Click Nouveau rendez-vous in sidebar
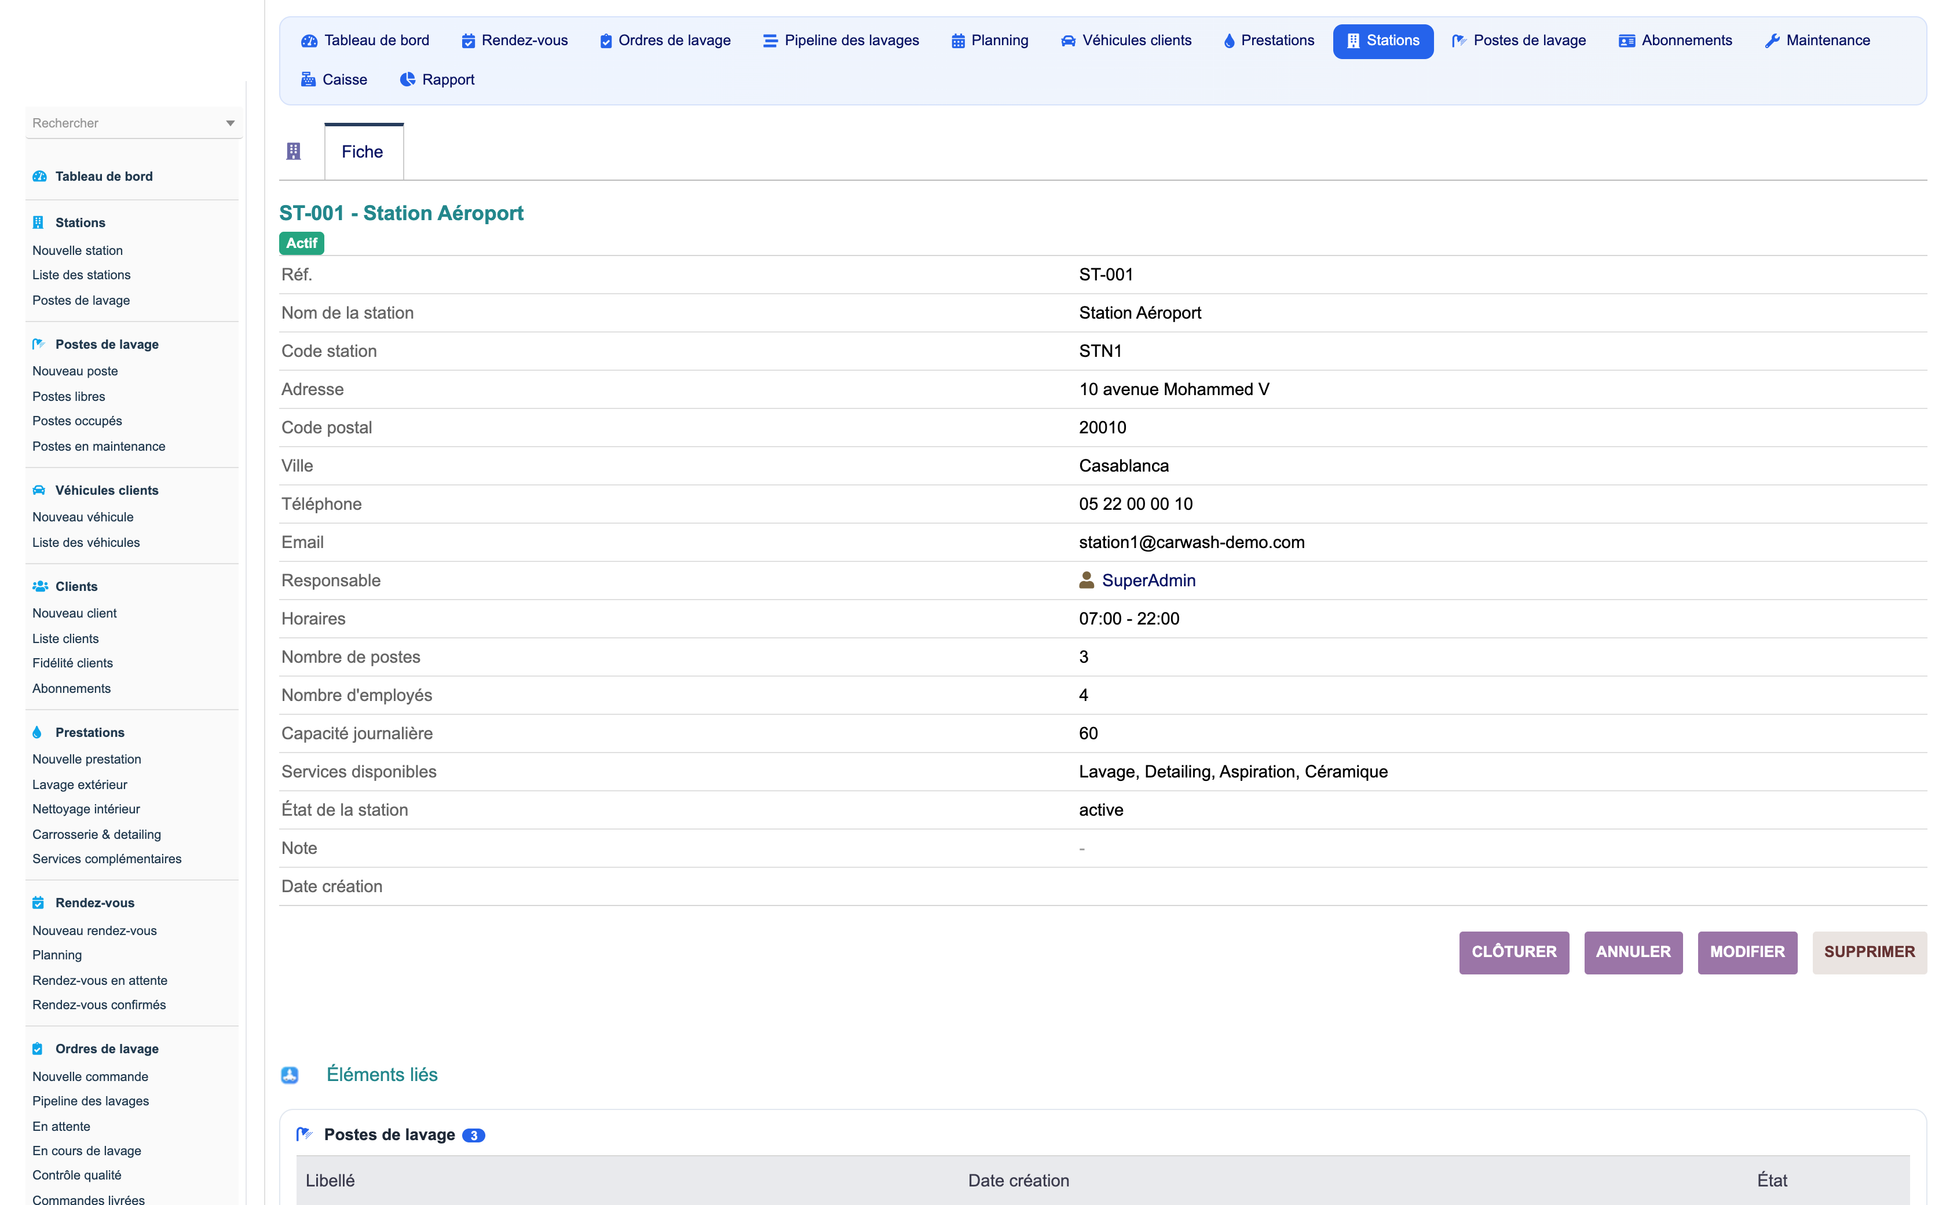The height and width of the screenshot is (1205, 1946). tap(94, 931)
